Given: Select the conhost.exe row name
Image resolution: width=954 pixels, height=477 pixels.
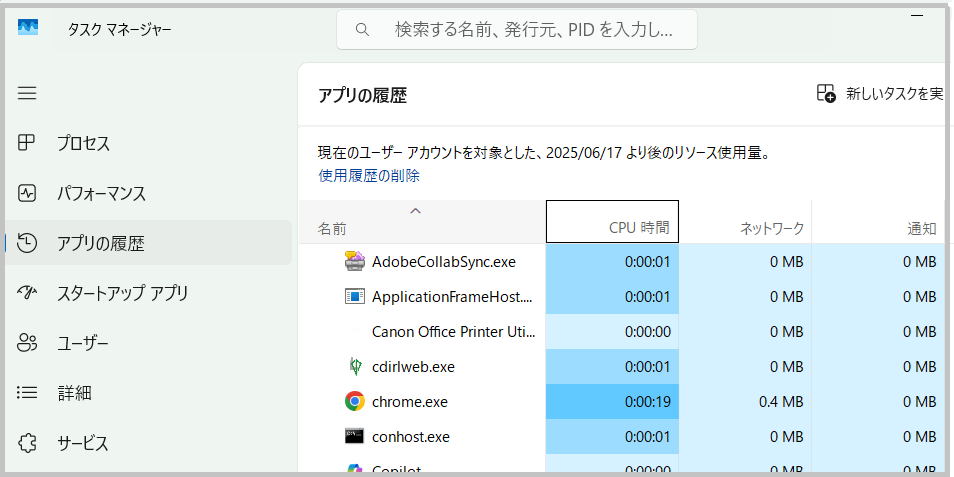Looking at the screenshot, I should coord(411,437).
